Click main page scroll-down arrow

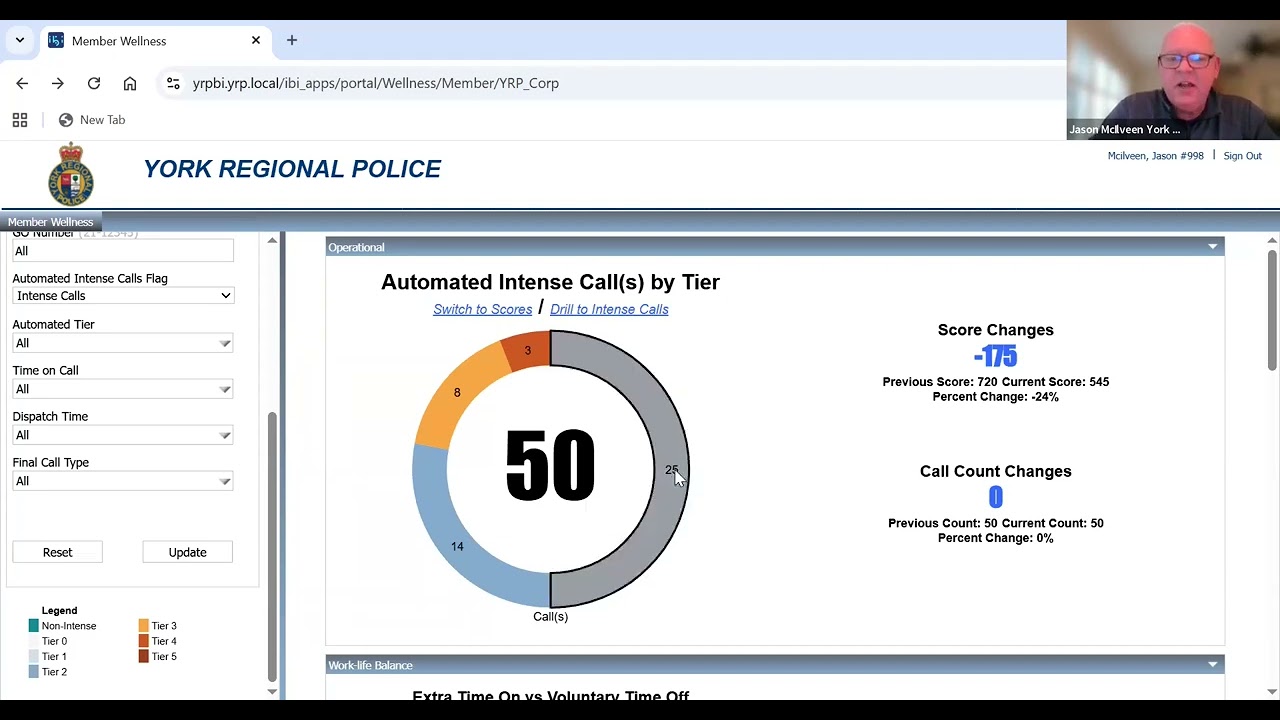1272,692
